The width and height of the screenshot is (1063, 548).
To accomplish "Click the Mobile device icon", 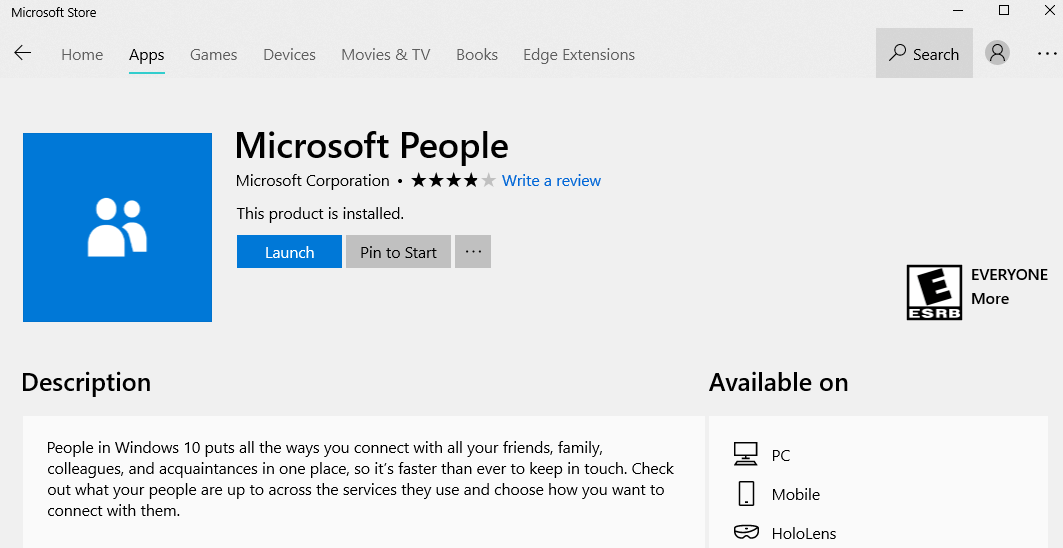I will [745, 494].
